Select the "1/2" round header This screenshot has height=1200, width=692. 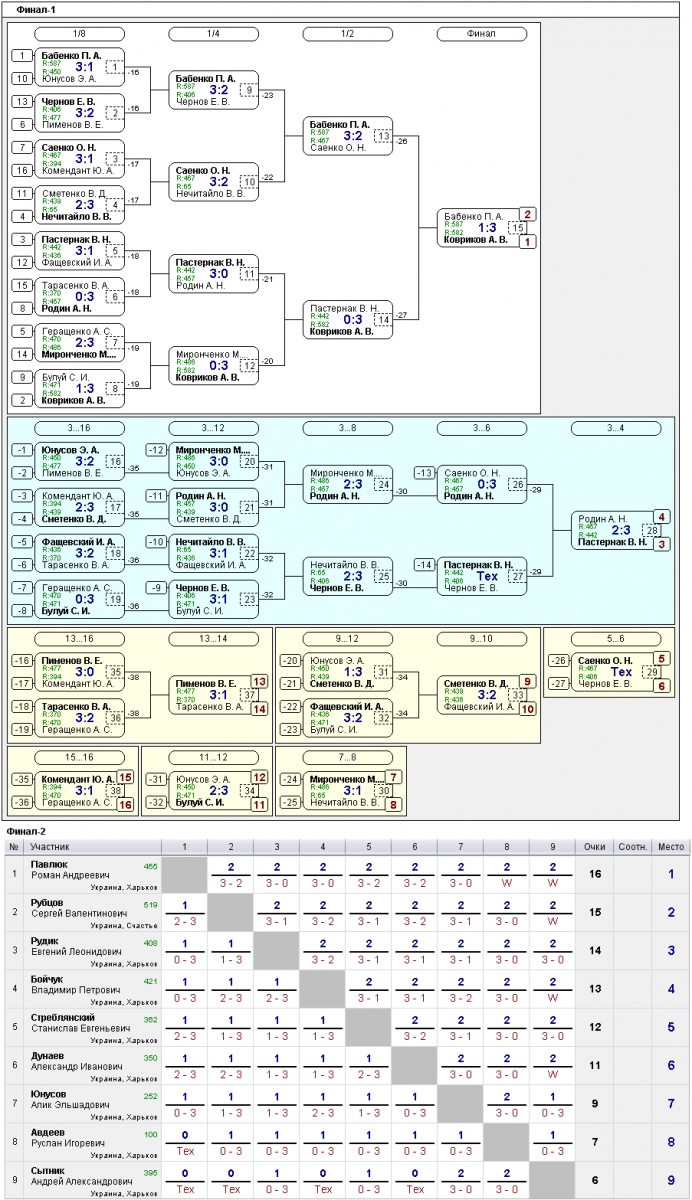[348, 34]
